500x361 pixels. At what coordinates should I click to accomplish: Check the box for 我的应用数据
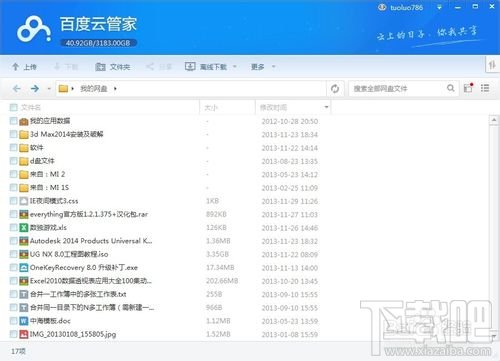coord(14,121)
